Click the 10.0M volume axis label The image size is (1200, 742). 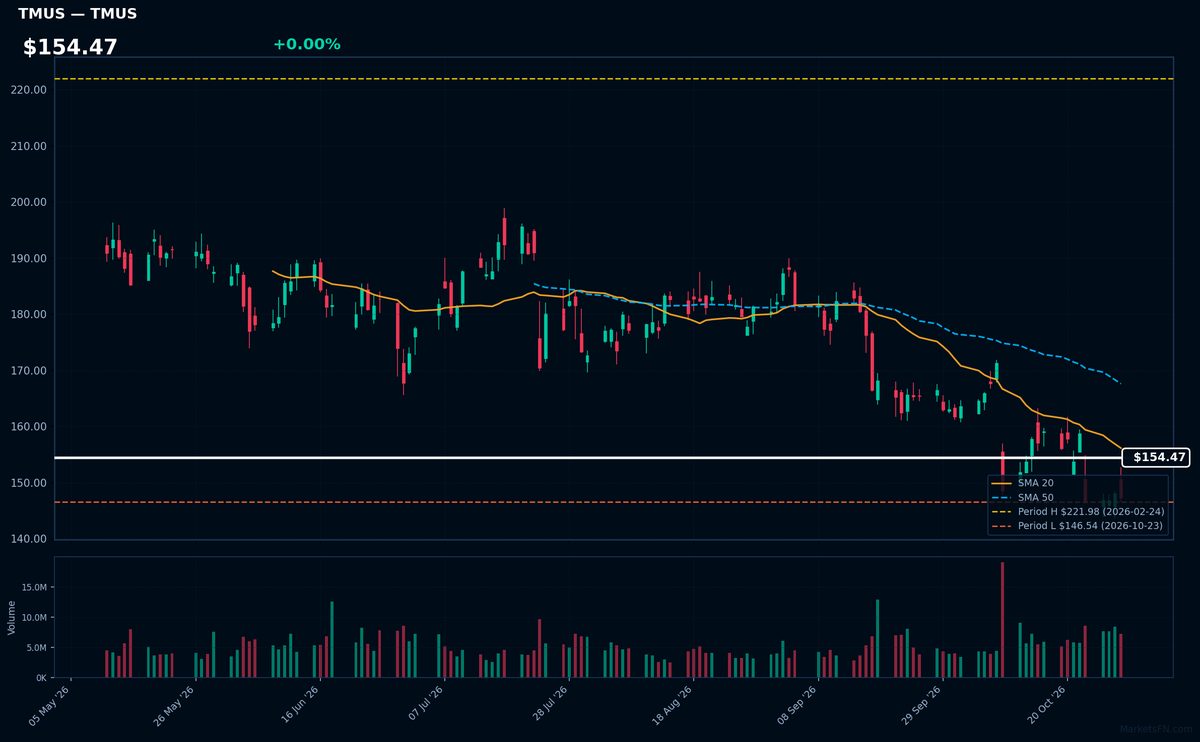34,618
